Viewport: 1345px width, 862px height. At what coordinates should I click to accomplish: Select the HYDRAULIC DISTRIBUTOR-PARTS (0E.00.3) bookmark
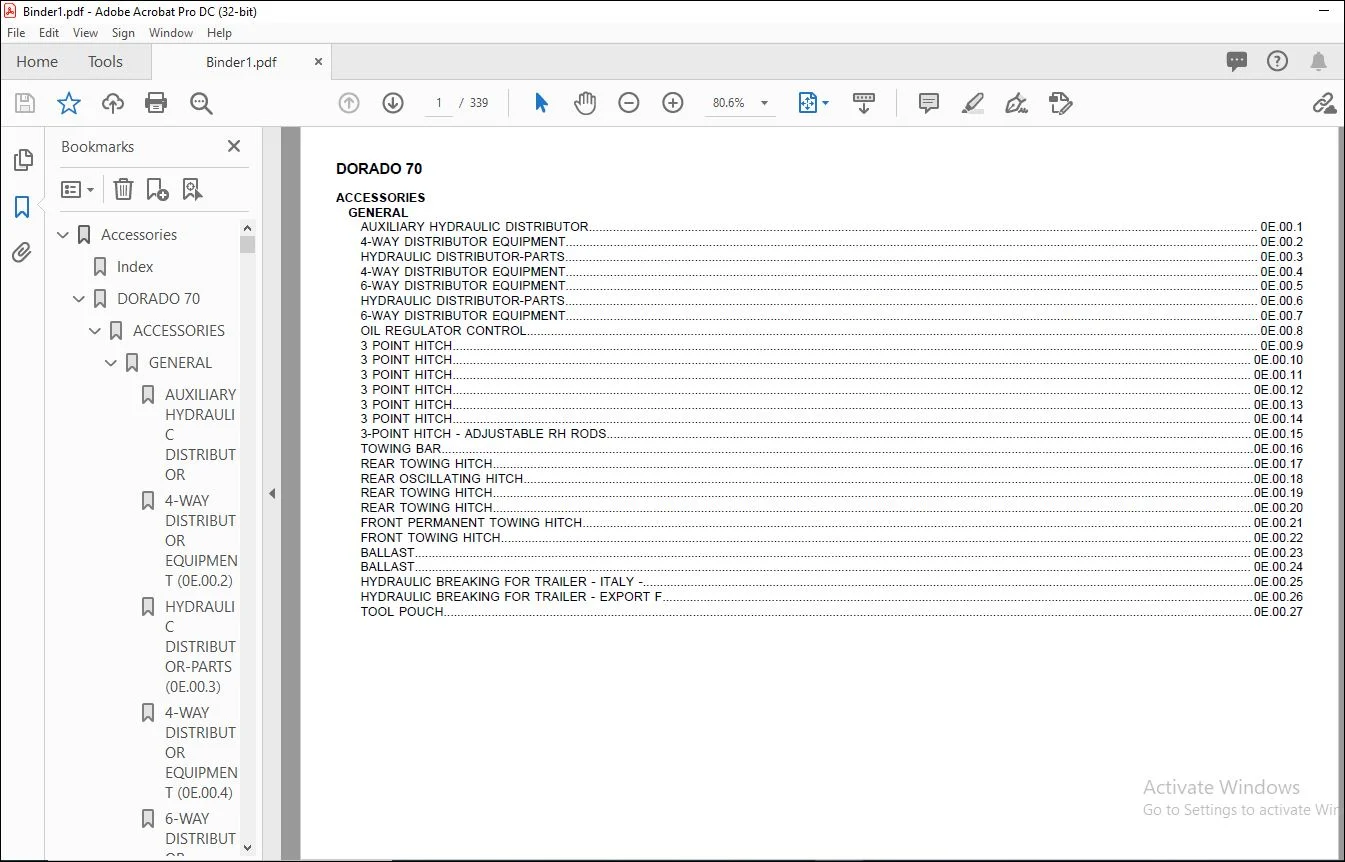point(200,647)
